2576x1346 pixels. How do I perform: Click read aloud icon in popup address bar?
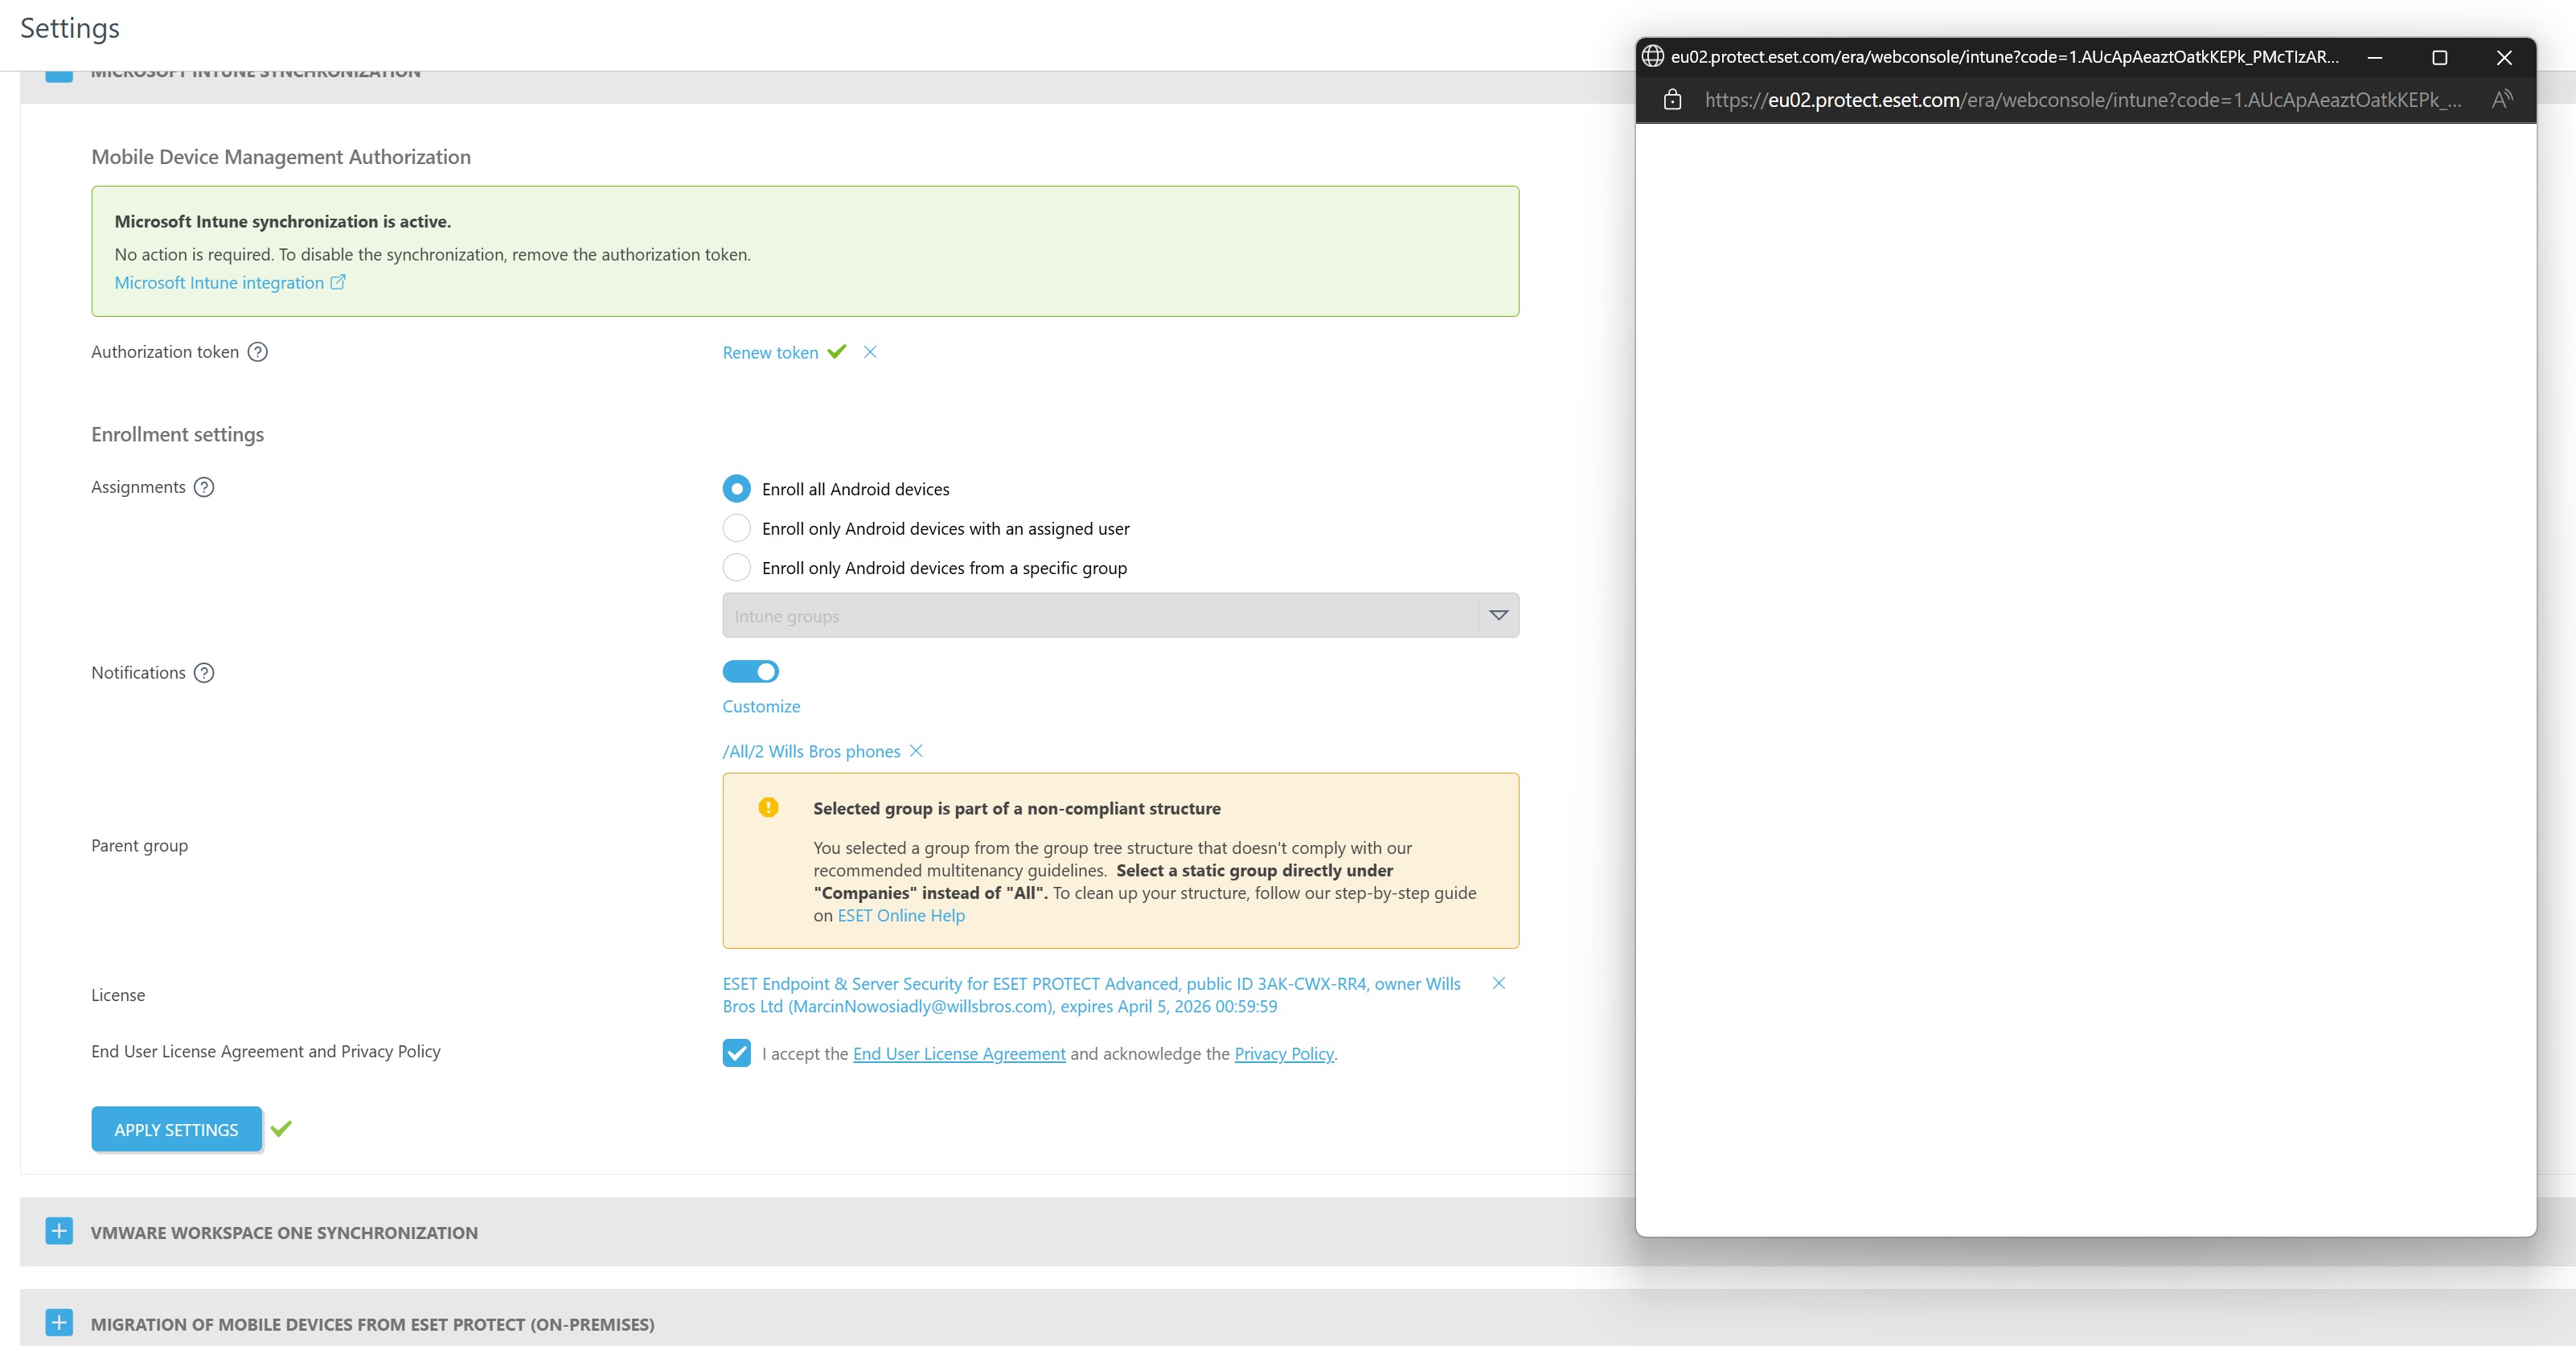coord(2501,100)
